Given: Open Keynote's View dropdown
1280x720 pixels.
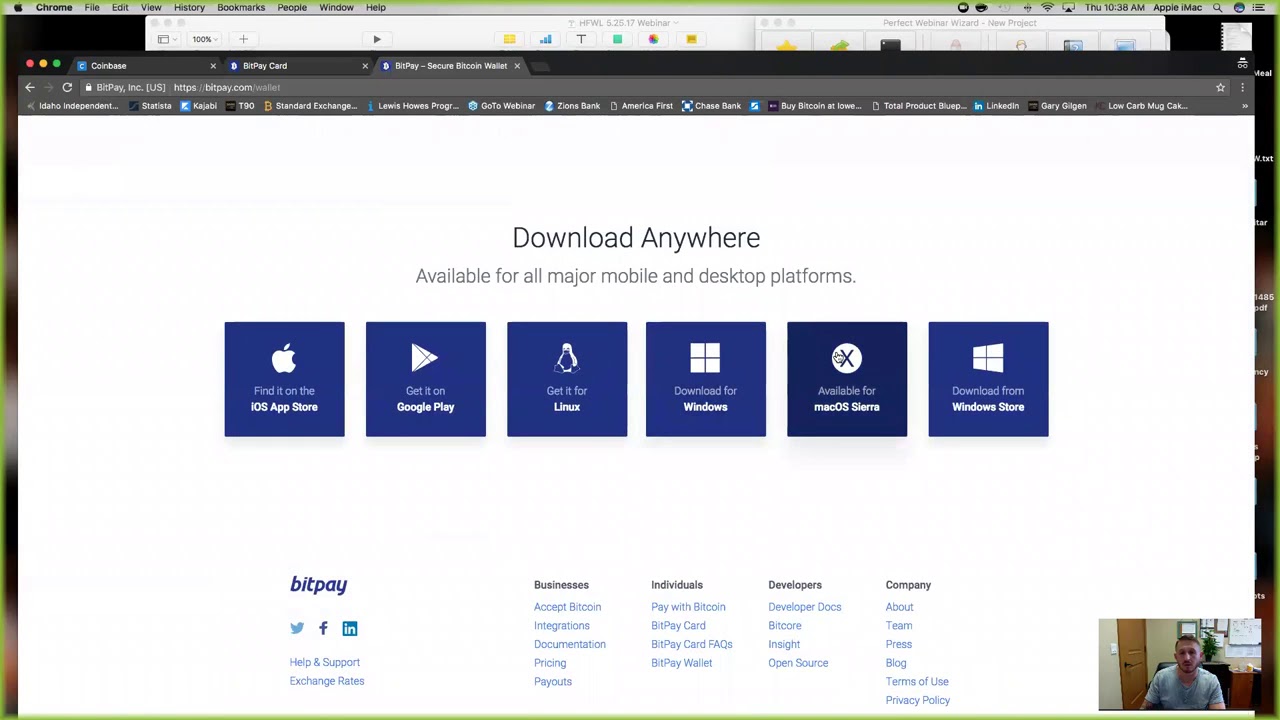Looking at the screenshot, I should tap(166, 39).
